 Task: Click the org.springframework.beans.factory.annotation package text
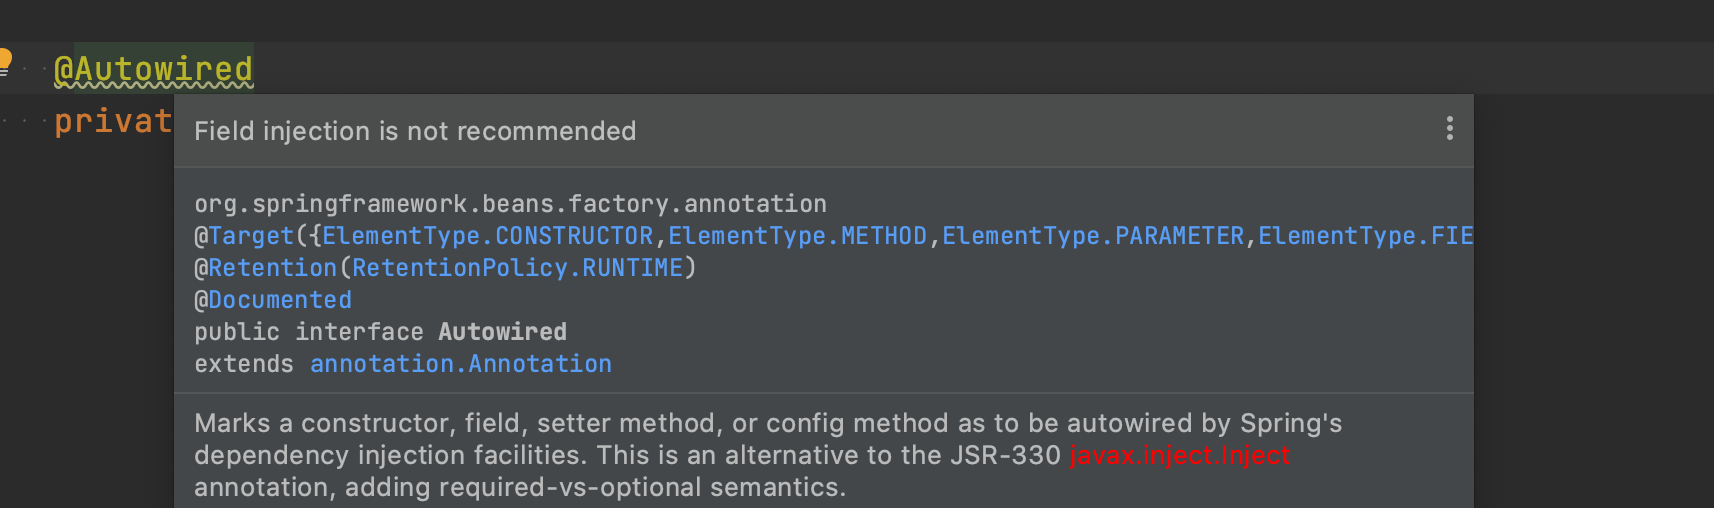click(x=510, y=204)
